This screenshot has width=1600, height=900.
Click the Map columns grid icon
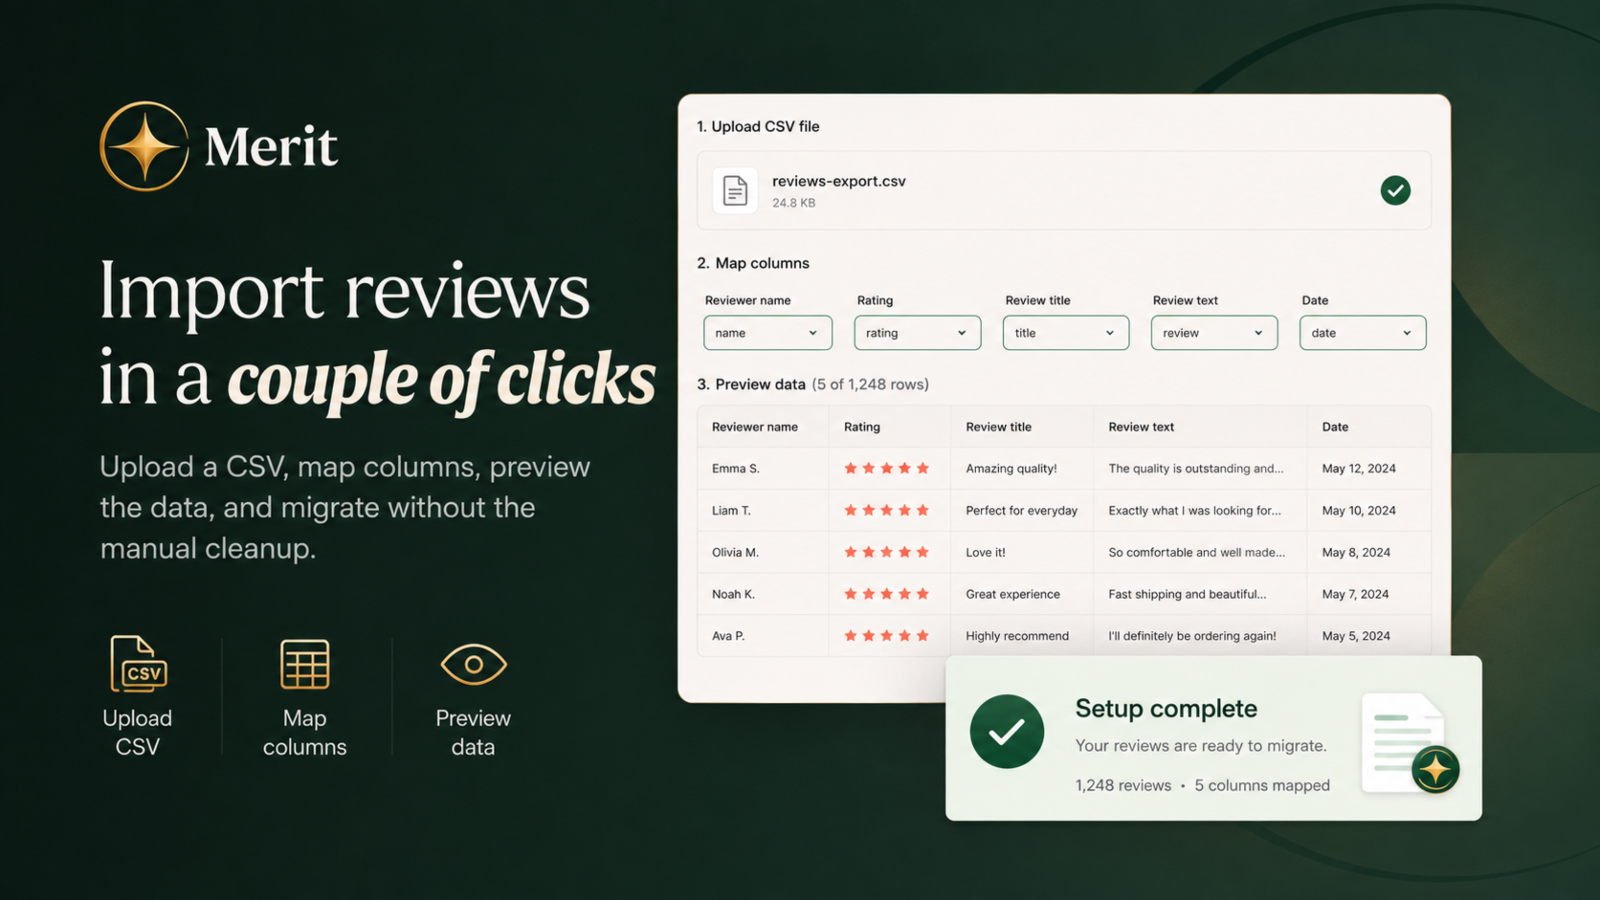click(x=305, y=664)
